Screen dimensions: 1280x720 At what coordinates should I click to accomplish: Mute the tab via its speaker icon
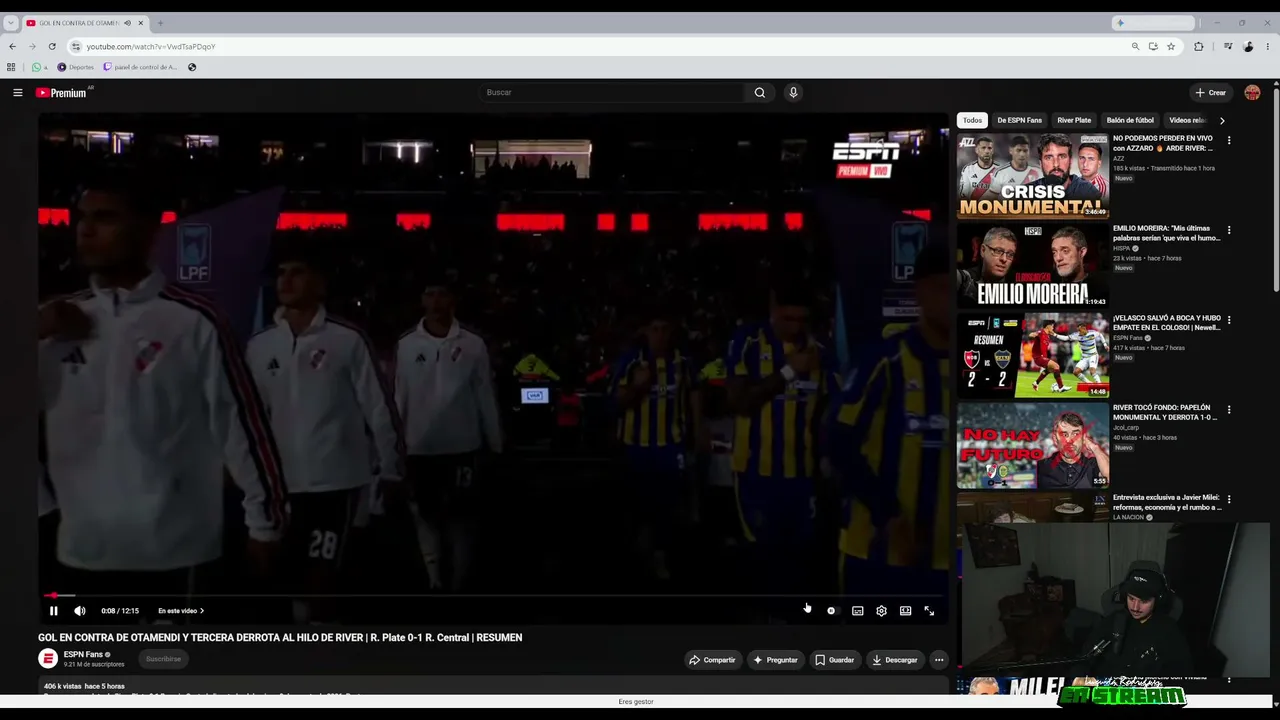(127, 23)
